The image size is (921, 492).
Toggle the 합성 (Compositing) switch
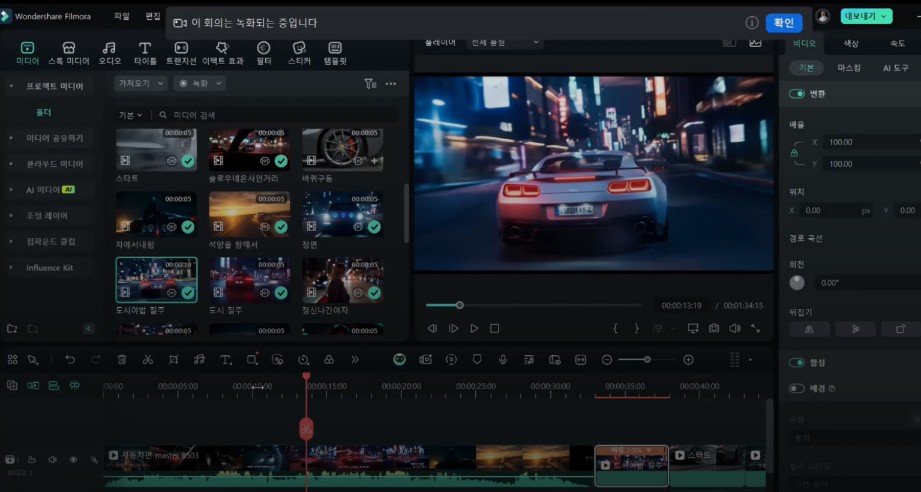797,362
